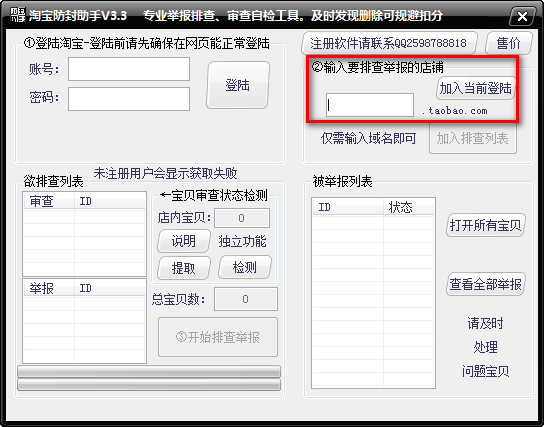544x427 pixels.
Task: Click the 问题宝贝 text
Action: coord(485,371)
